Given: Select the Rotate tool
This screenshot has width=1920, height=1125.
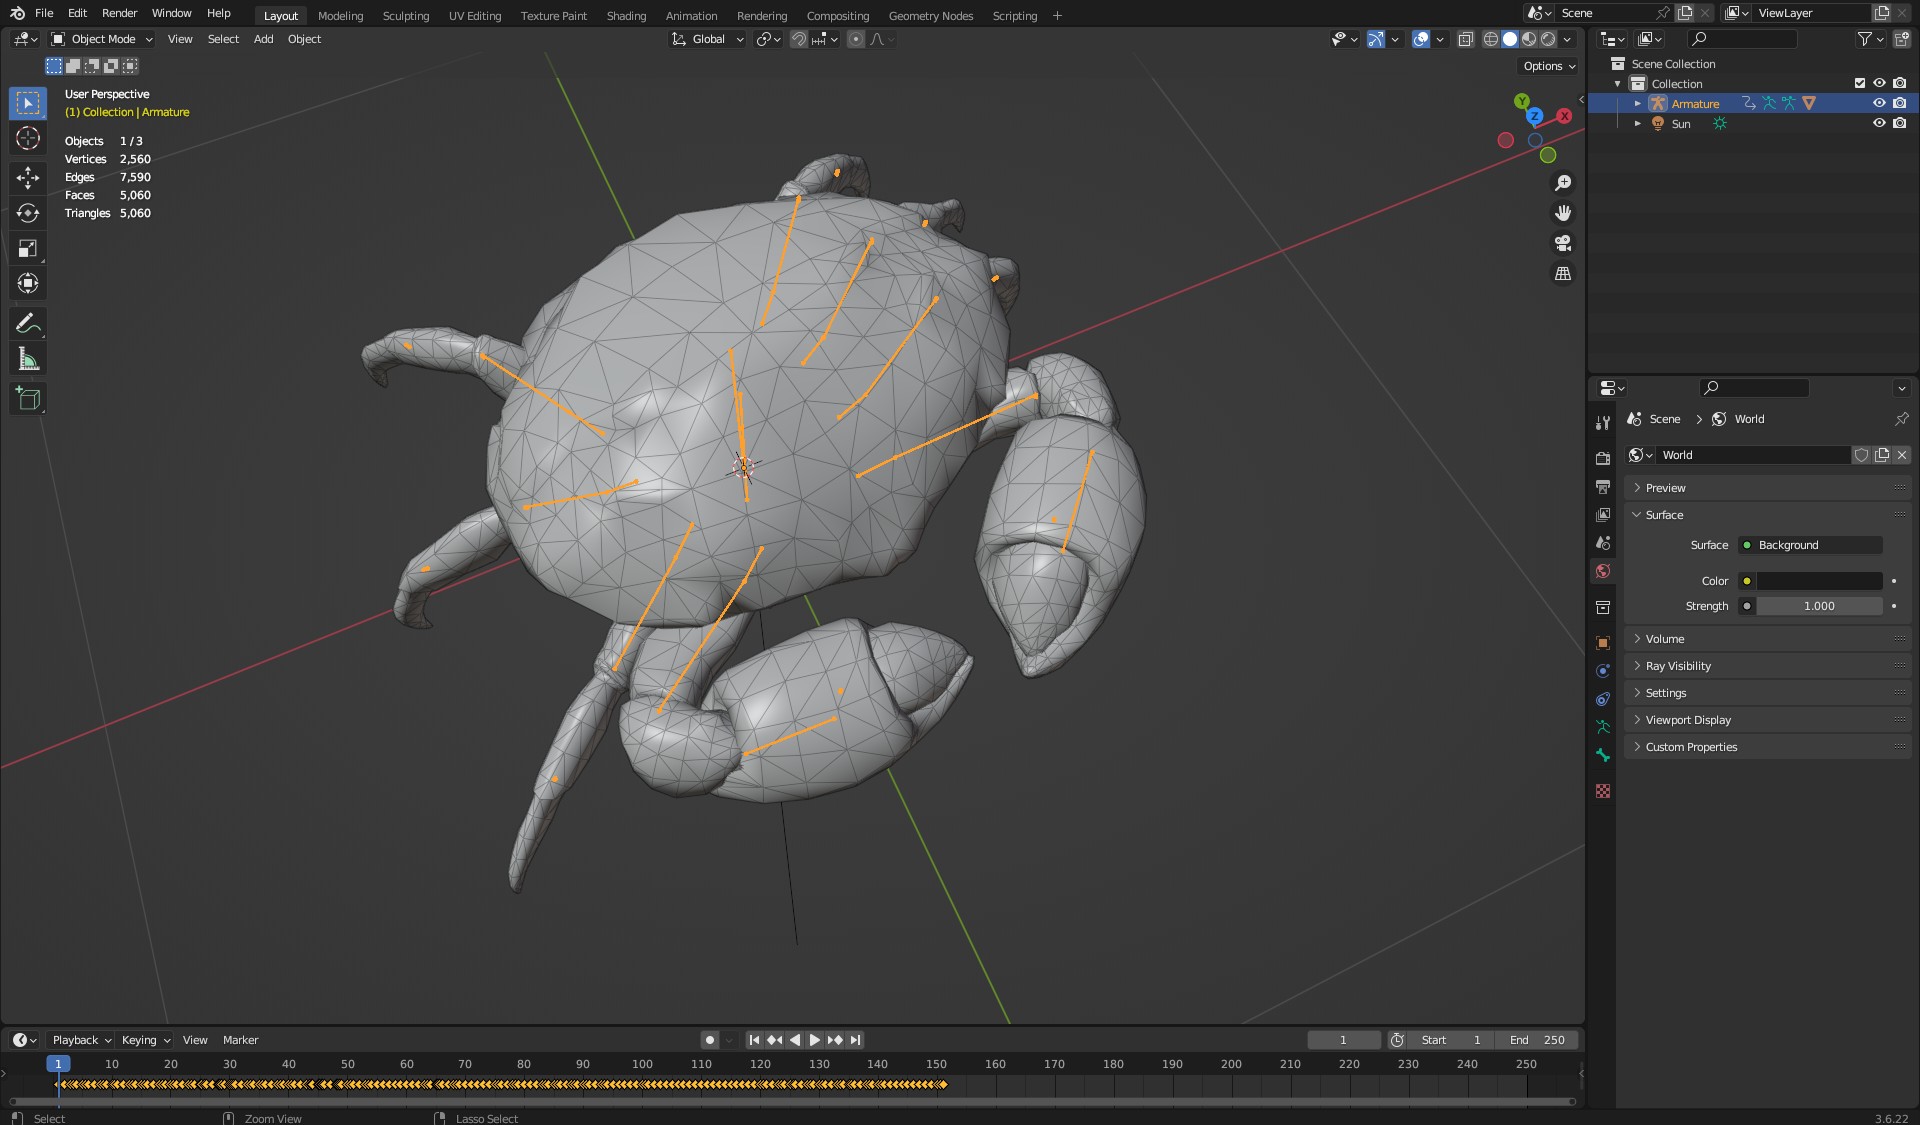Looking at the screenshot, I should (28, 213).
